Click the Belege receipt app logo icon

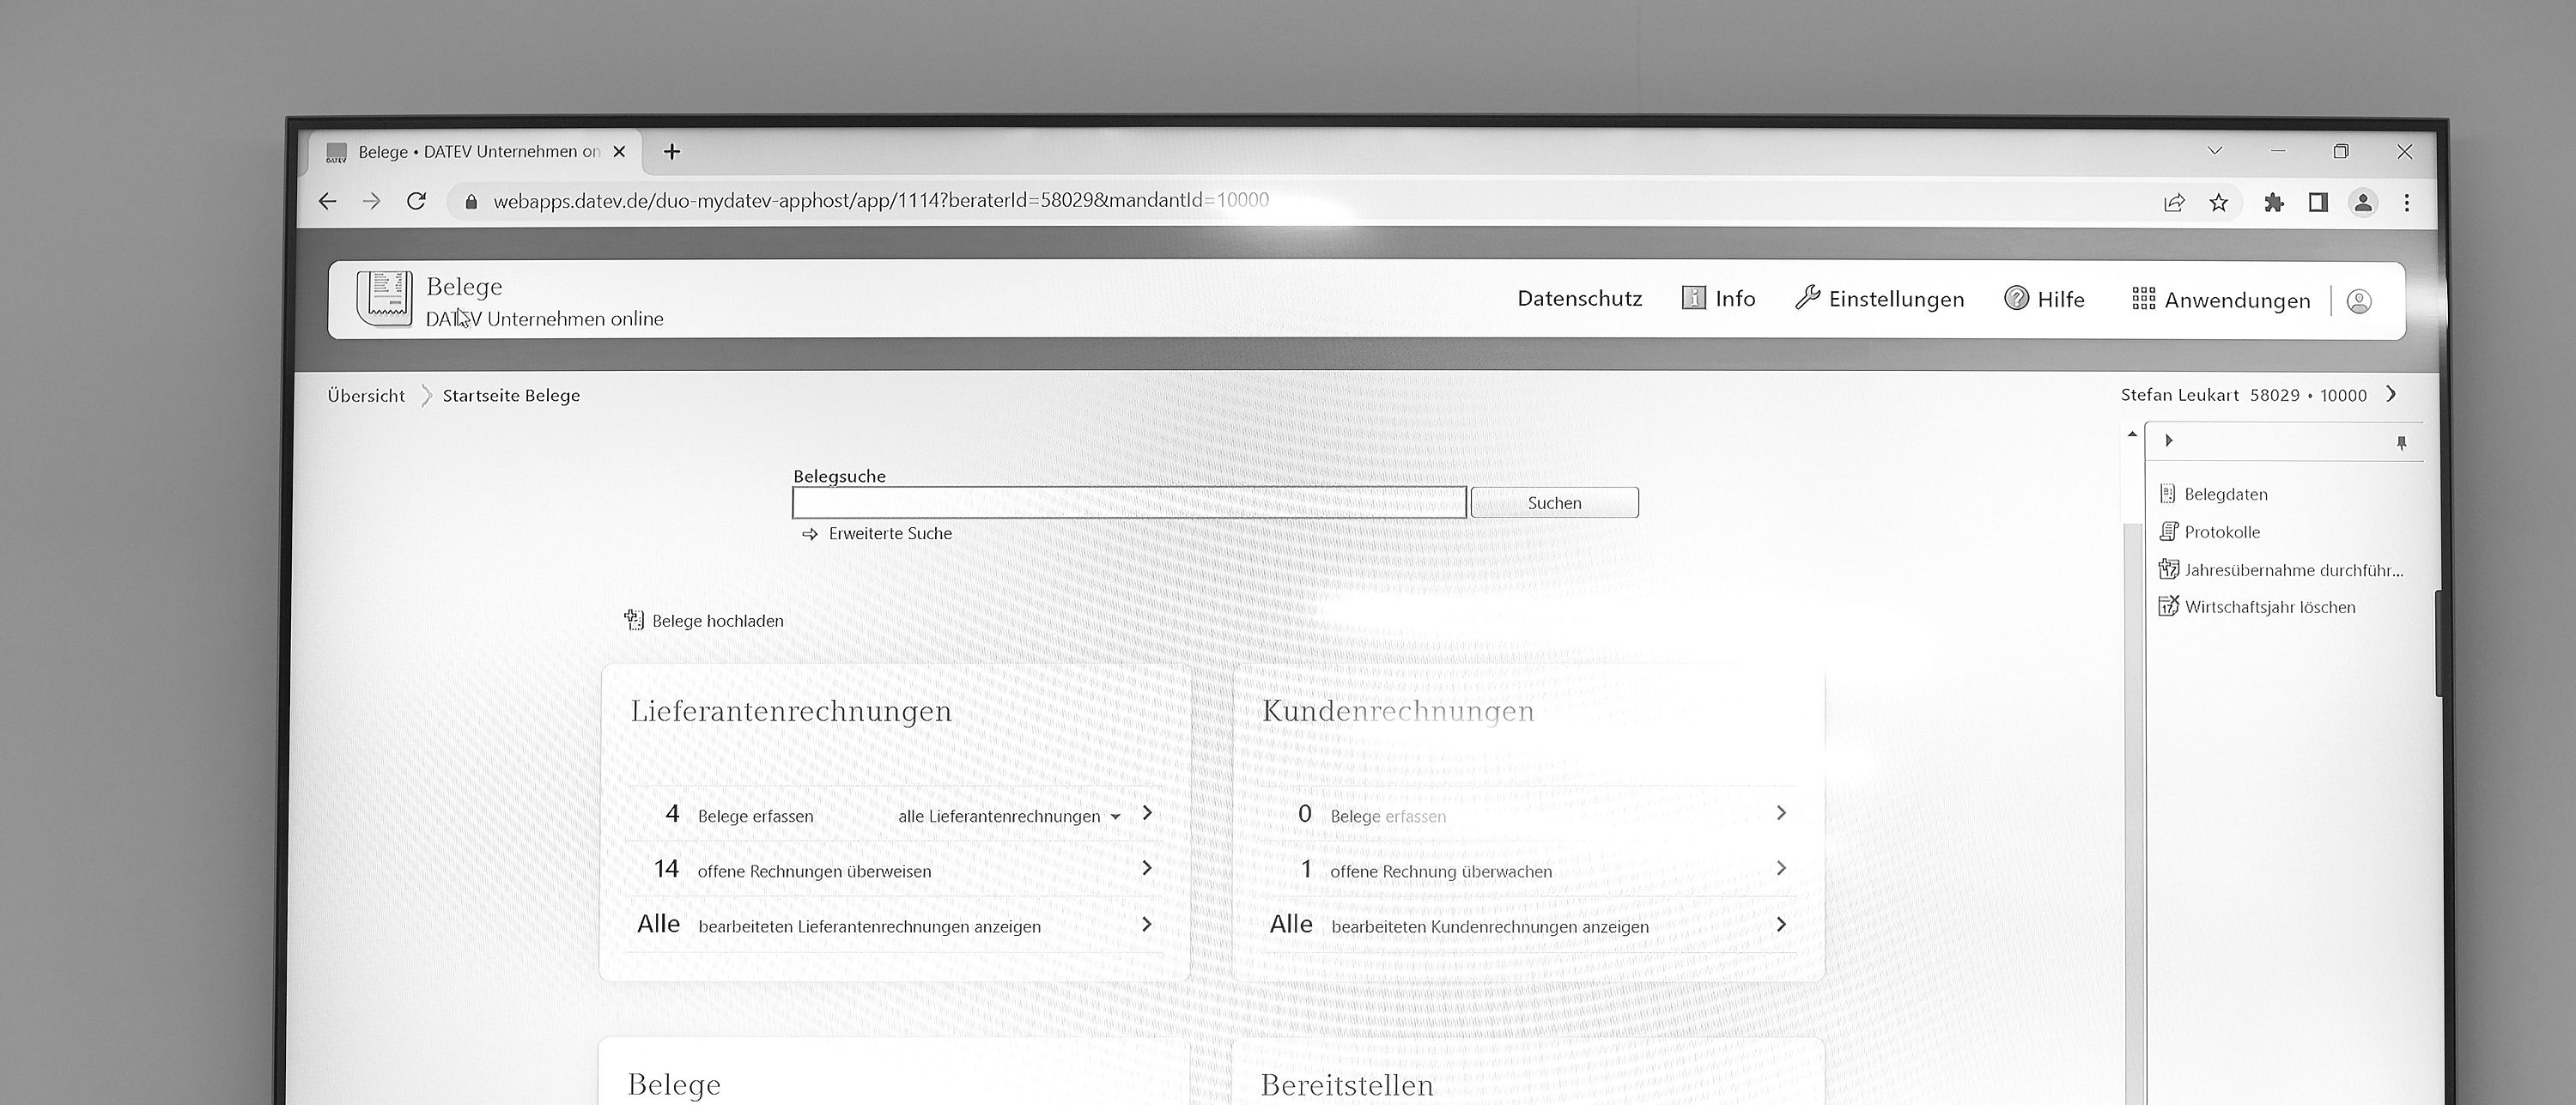(x=384, y=298)
